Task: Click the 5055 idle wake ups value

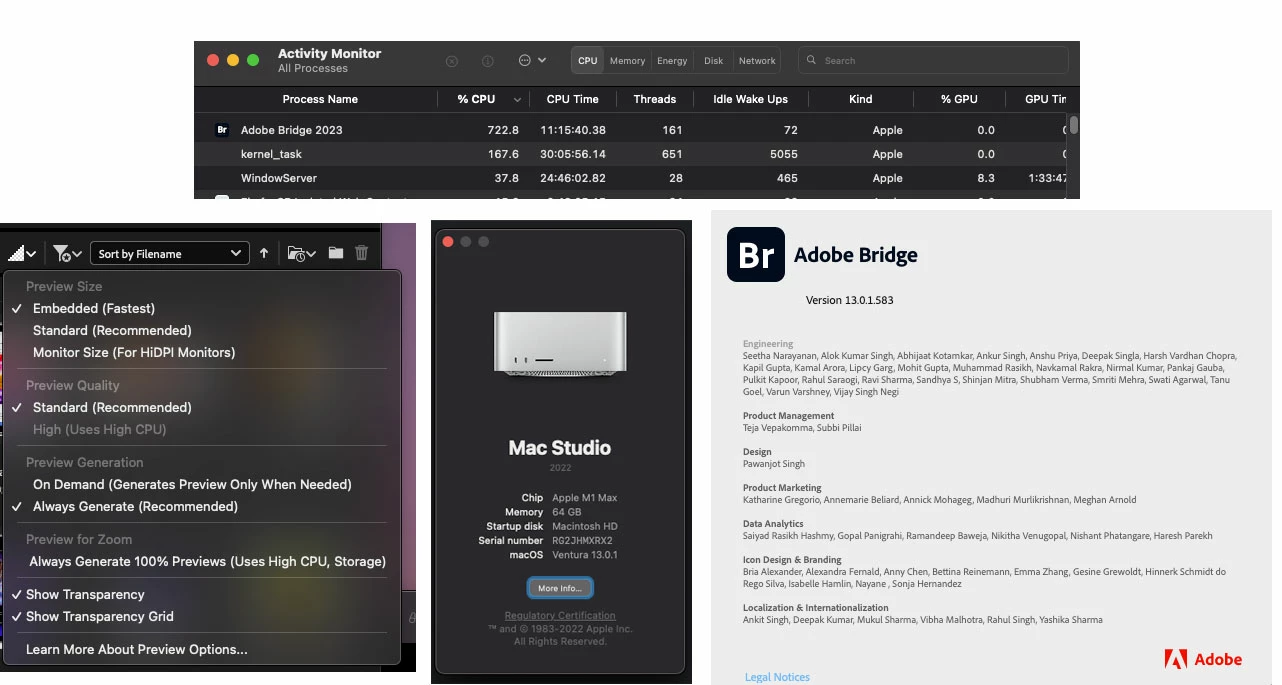Action: coord(784,155)
